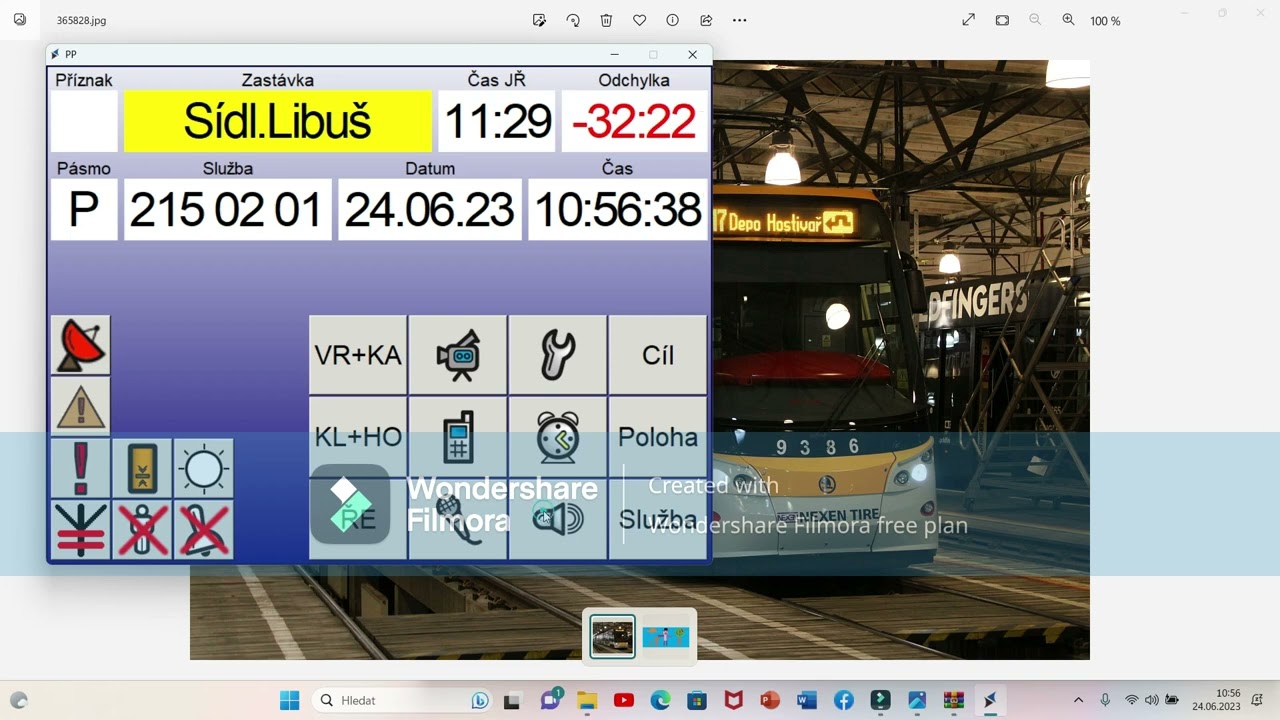Zoom out in Photos viewer
Viewport: 1280px width, 720px height.
[1035, 20]
